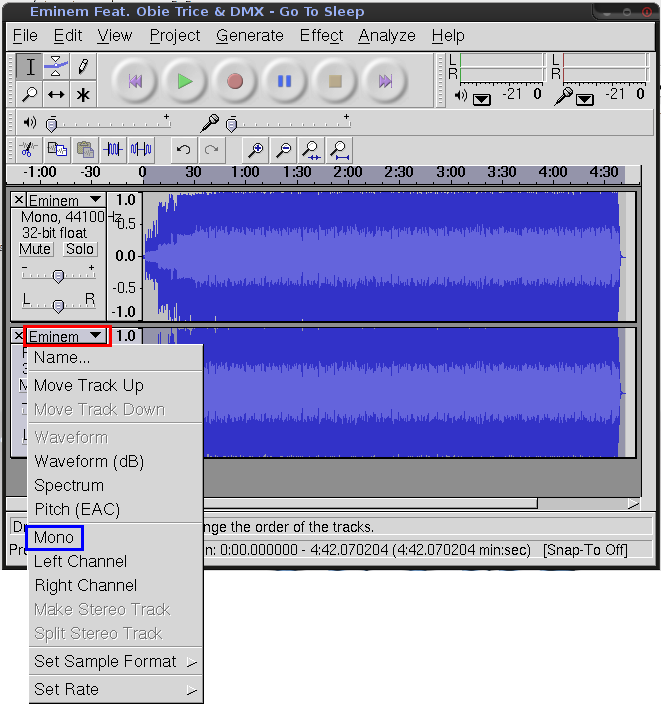This screenshot has width=661, height=704.
Task: Skip to end of the track
Action: point(385,81)
